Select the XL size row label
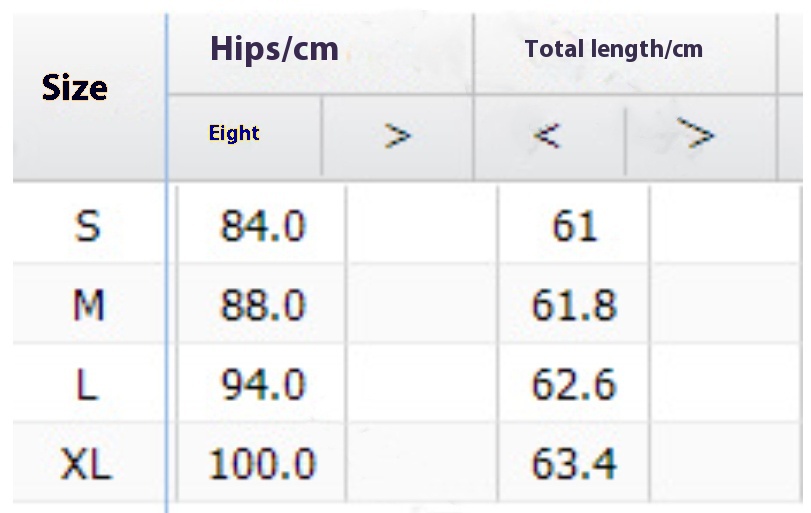The width and height of the screenshot is (811, 513). pyautogui.click(x=86, y=464)
